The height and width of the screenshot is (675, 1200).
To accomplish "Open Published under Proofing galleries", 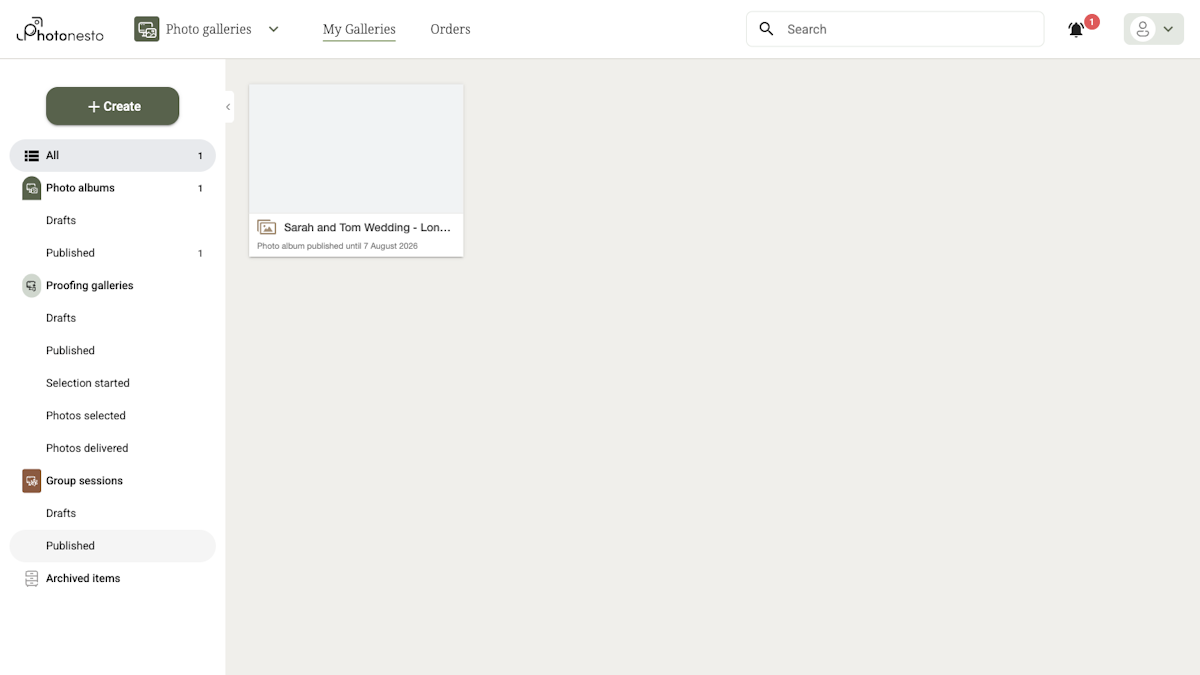I will [113, 350].
